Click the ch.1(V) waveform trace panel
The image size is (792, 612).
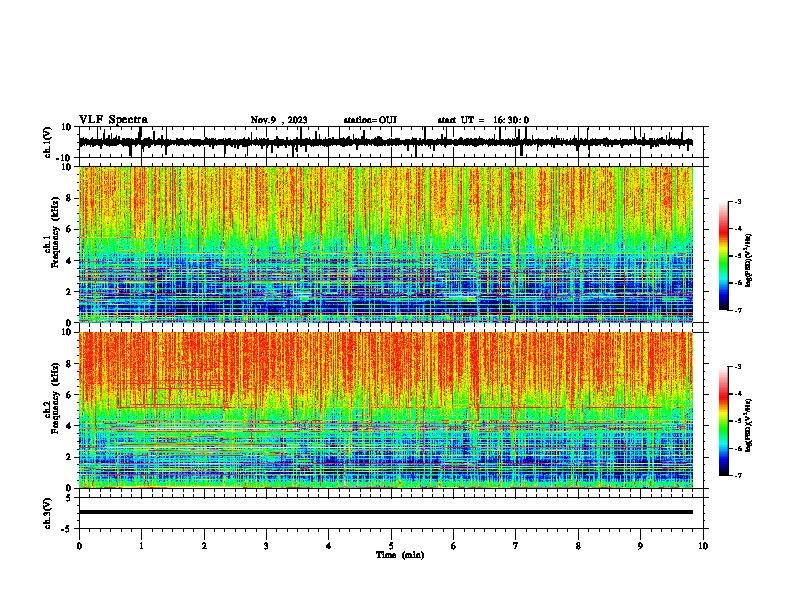393,142
